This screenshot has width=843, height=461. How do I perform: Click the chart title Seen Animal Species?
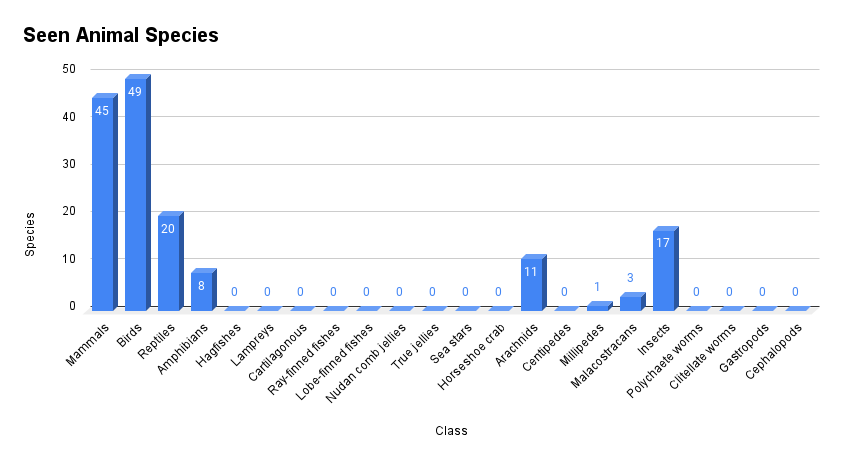[121, 35]
